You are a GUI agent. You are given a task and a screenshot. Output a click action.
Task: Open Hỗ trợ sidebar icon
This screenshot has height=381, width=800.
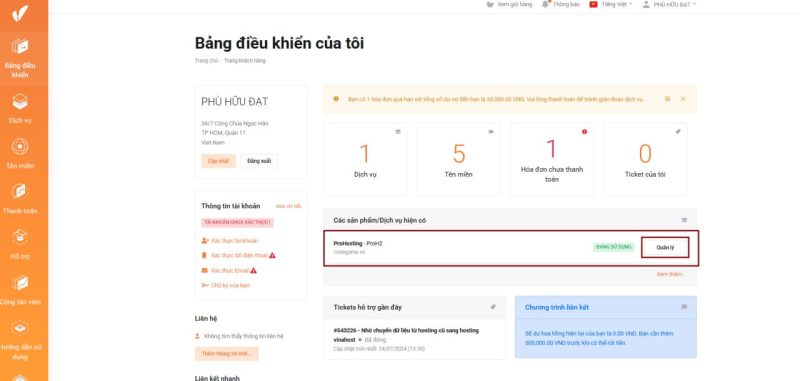(20, 237)
